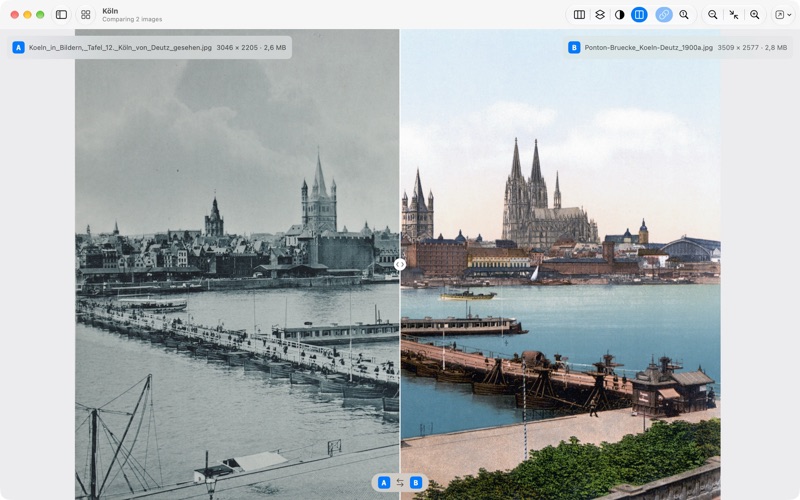Toggle the linked zoom chain button

point(664,15)
